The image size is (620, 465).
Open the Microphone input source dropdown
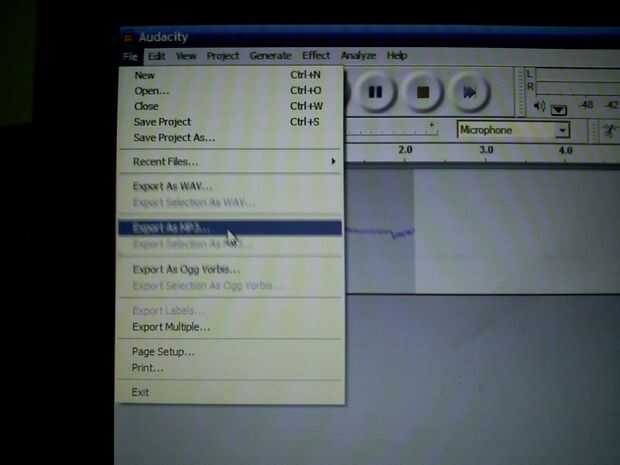pyautogui.click(x=513, y=130)
